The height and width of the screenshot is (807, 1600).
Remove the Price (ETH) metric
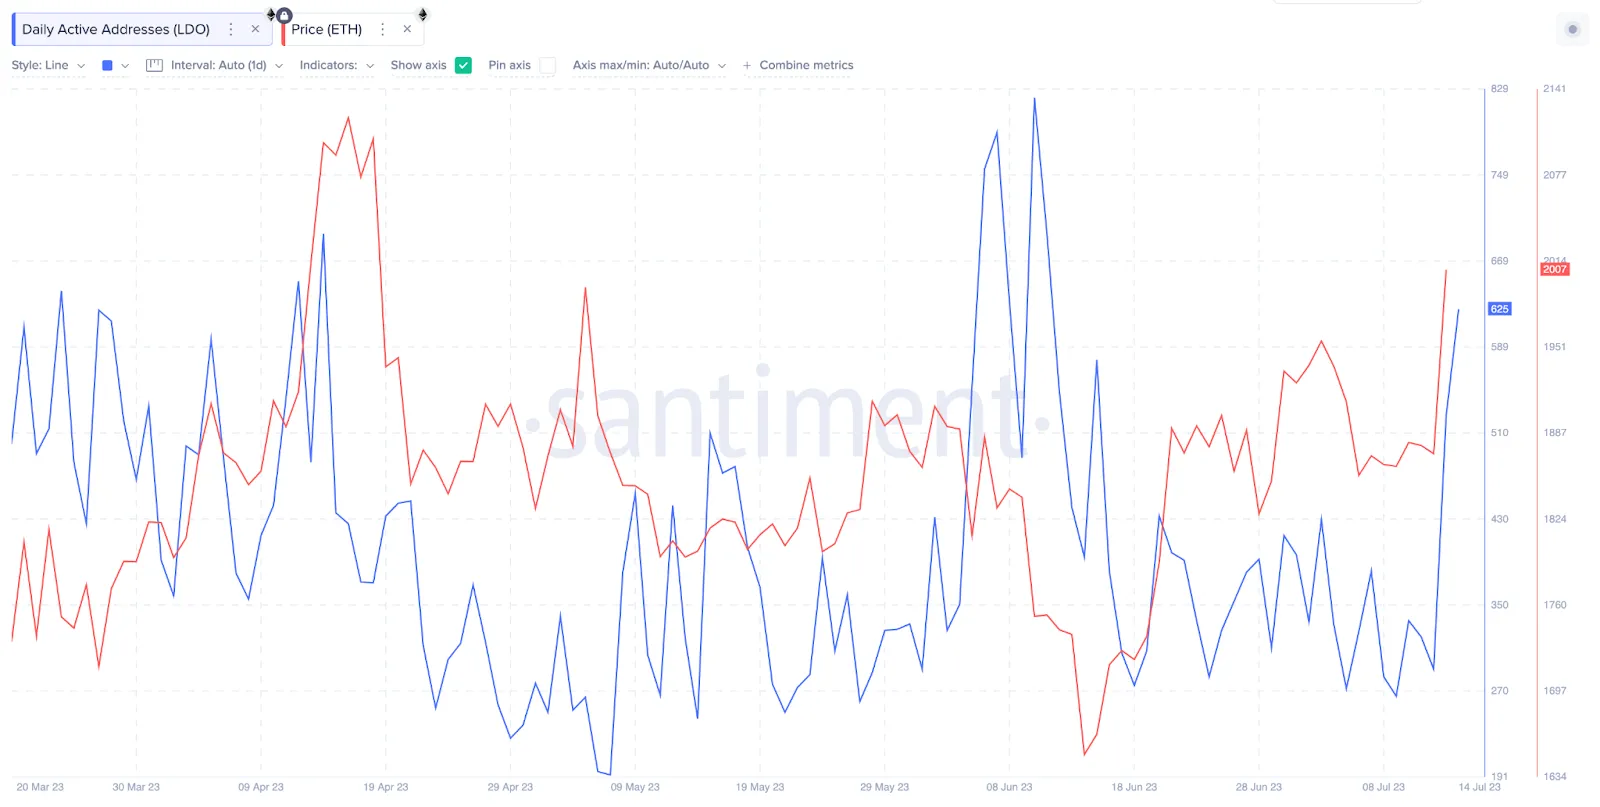[x=407, y=29]
